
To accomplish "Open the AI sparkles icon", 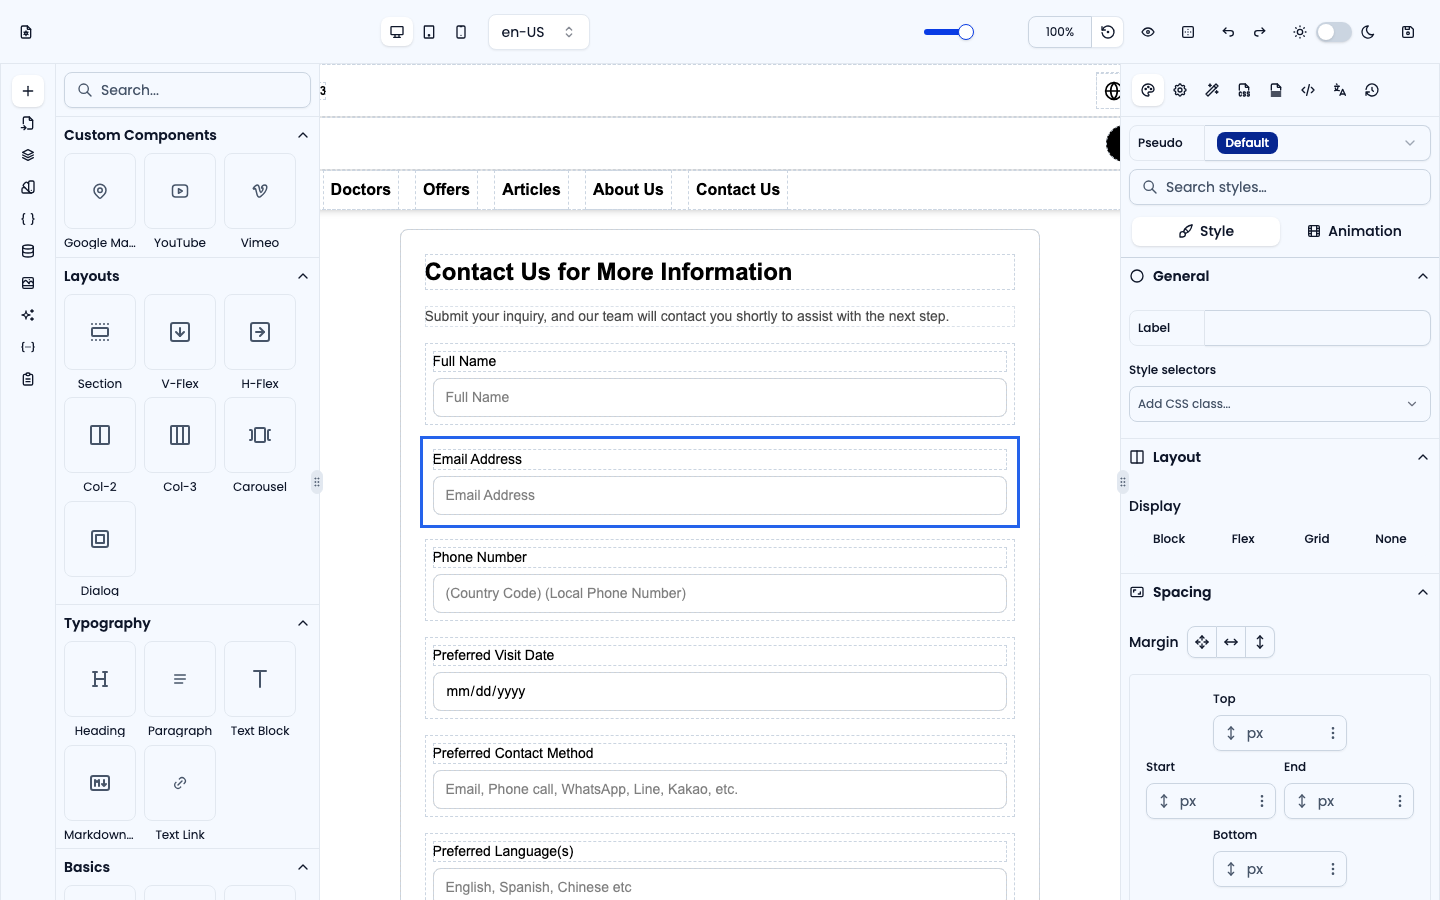I will pos(28,315).
